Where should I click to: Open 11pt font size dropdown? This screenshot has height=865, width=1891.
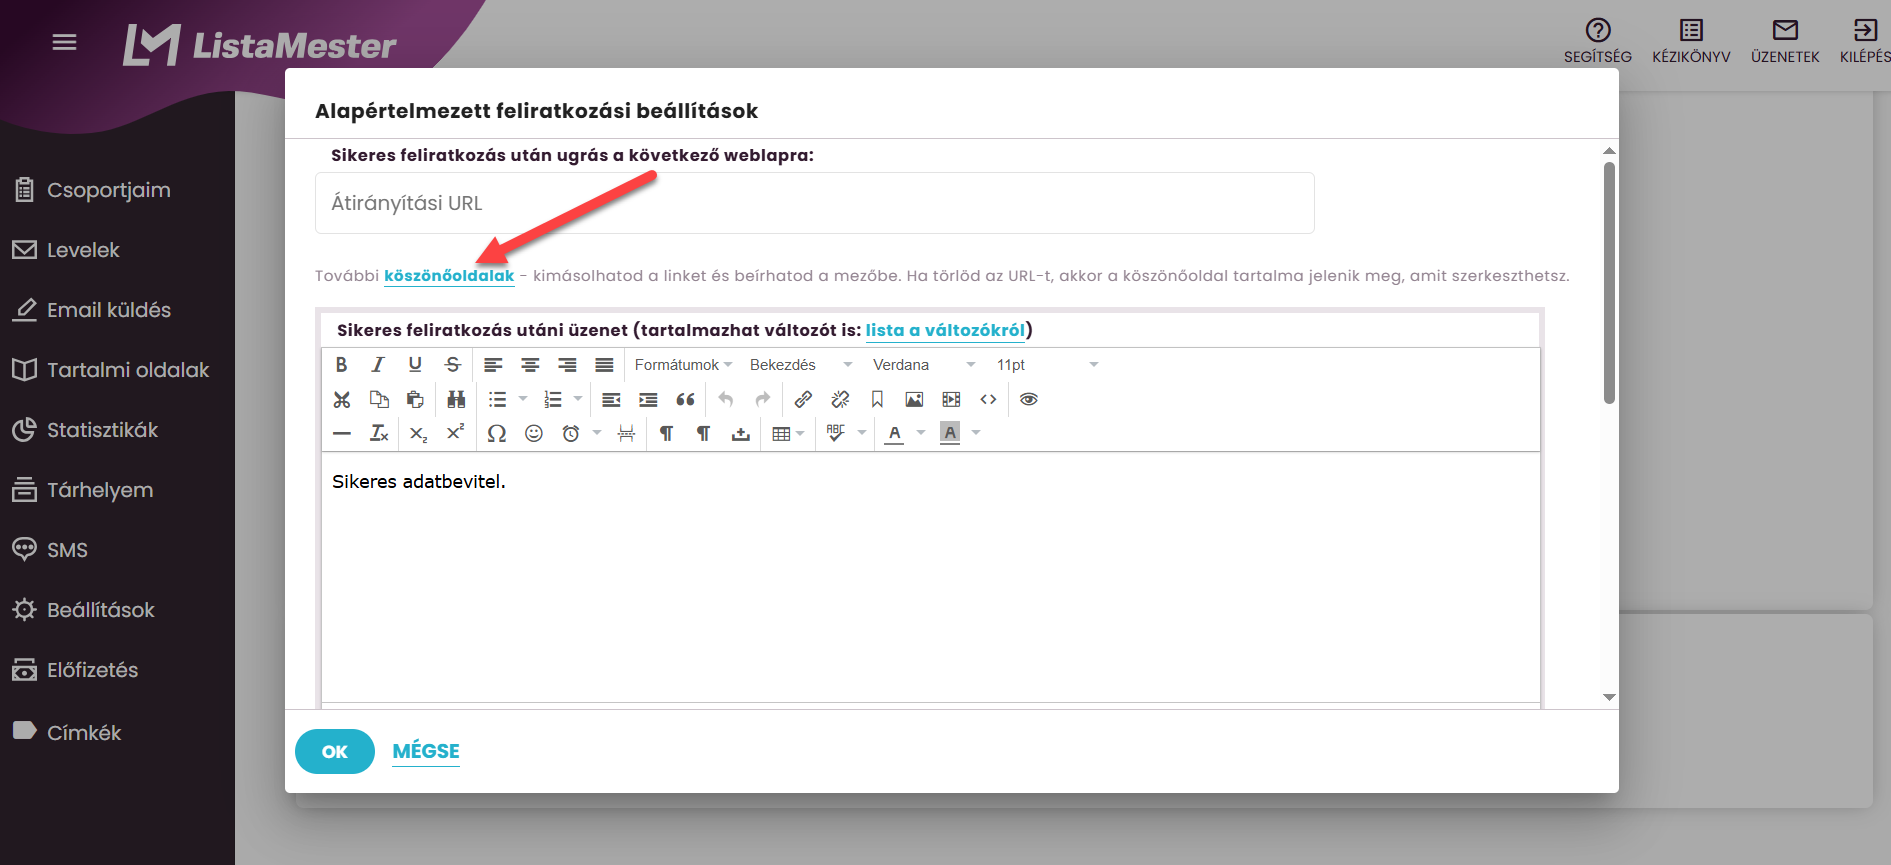1047,365
